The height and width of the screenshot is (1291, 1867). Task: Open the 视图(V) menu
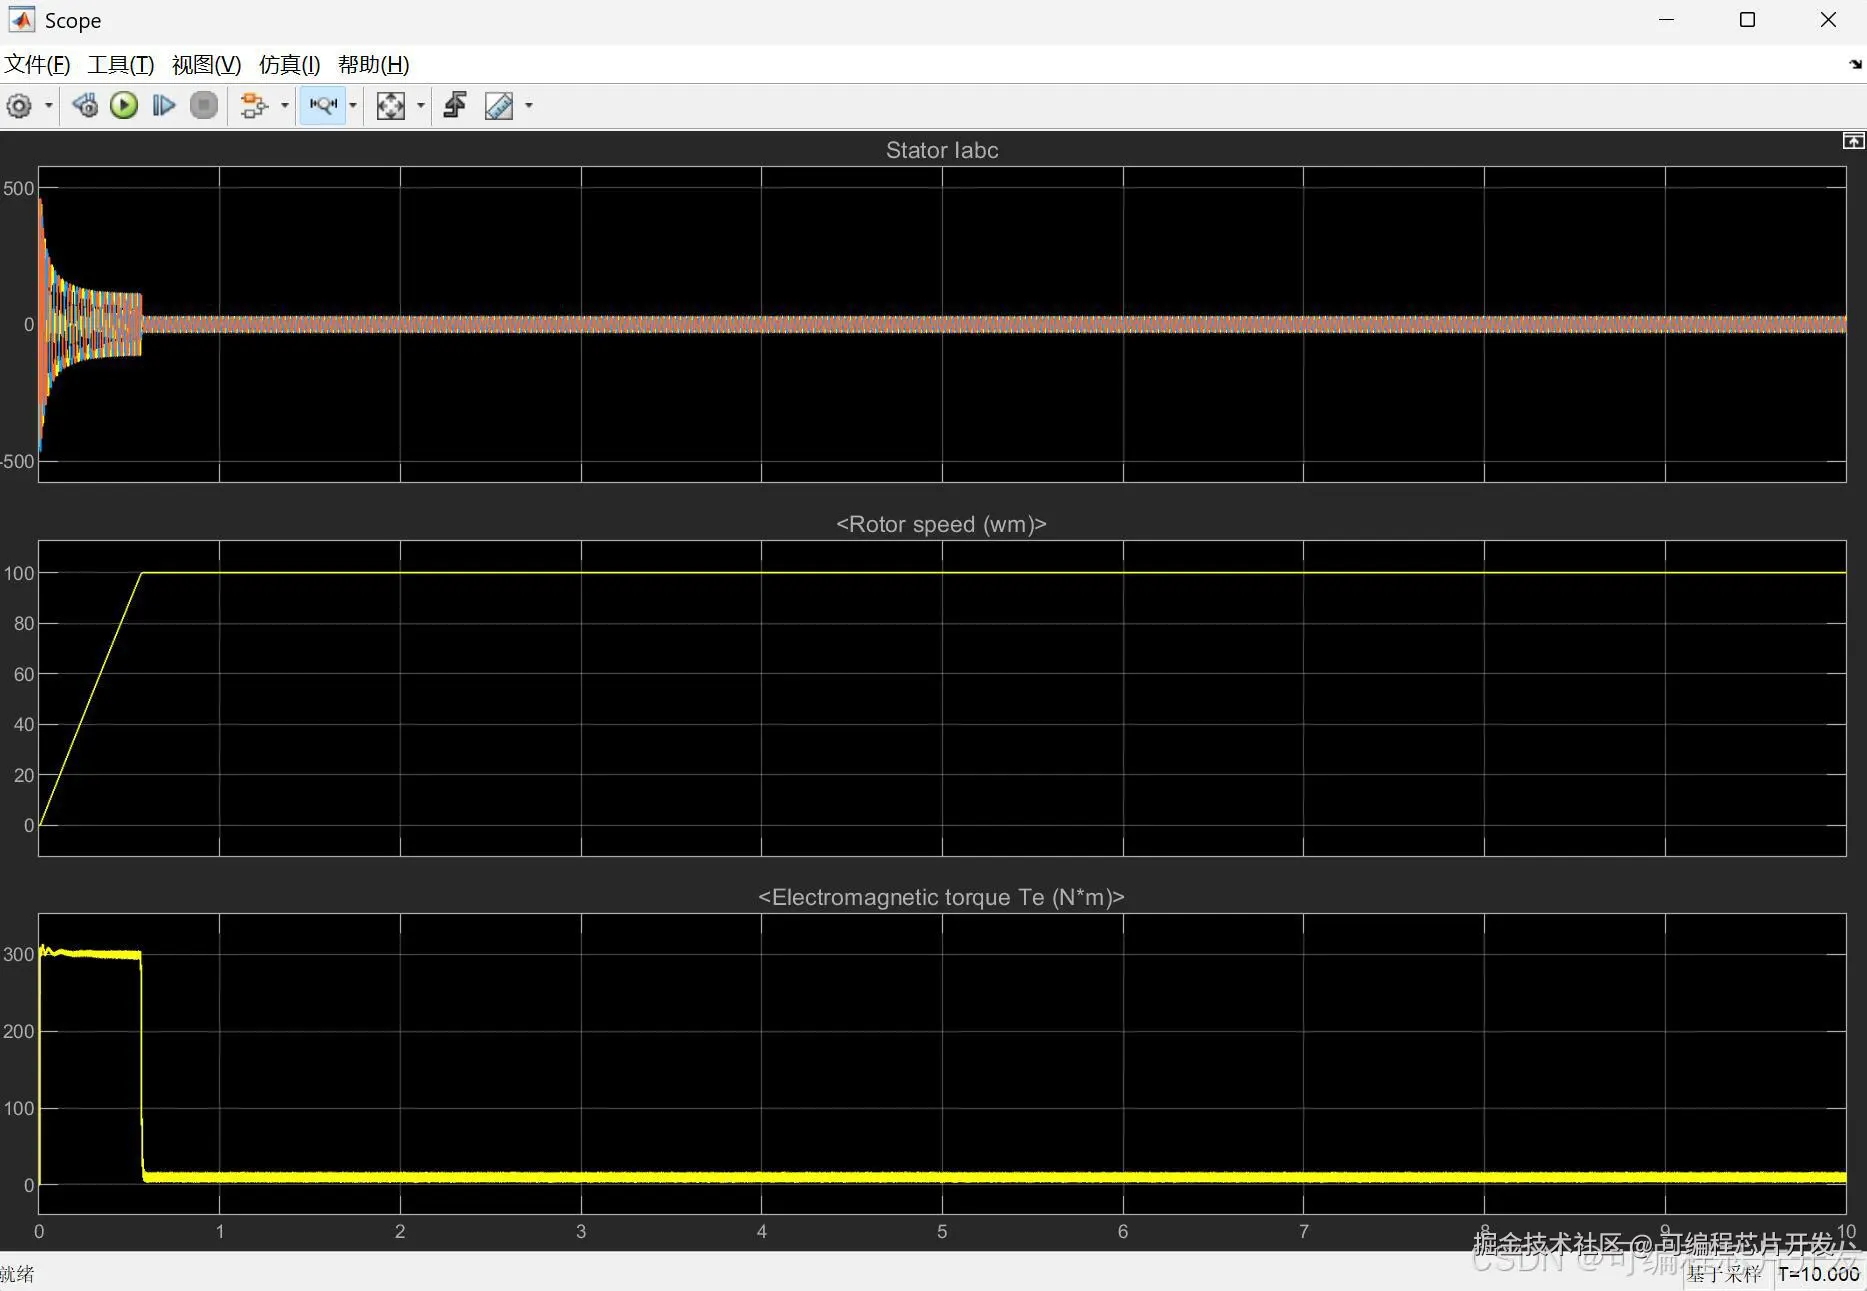click(206, 65)
